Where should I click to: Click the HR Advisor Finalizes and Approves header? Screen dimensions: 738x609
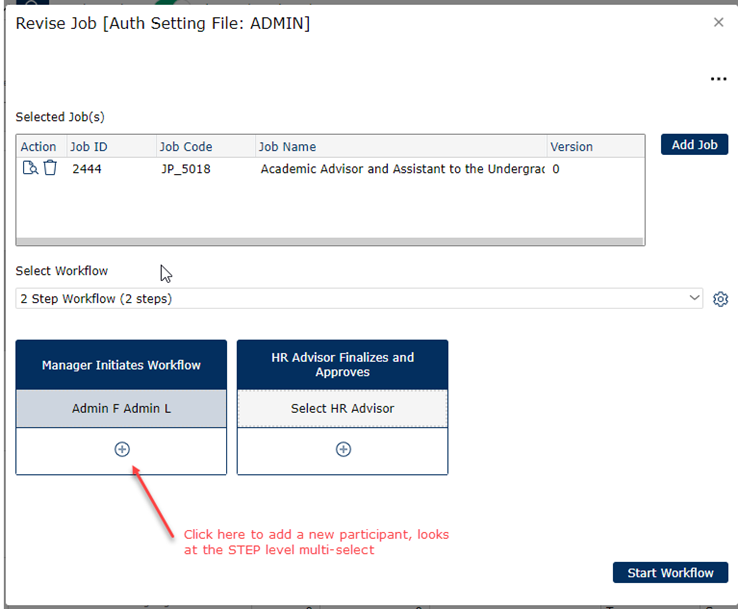(342, 365)
